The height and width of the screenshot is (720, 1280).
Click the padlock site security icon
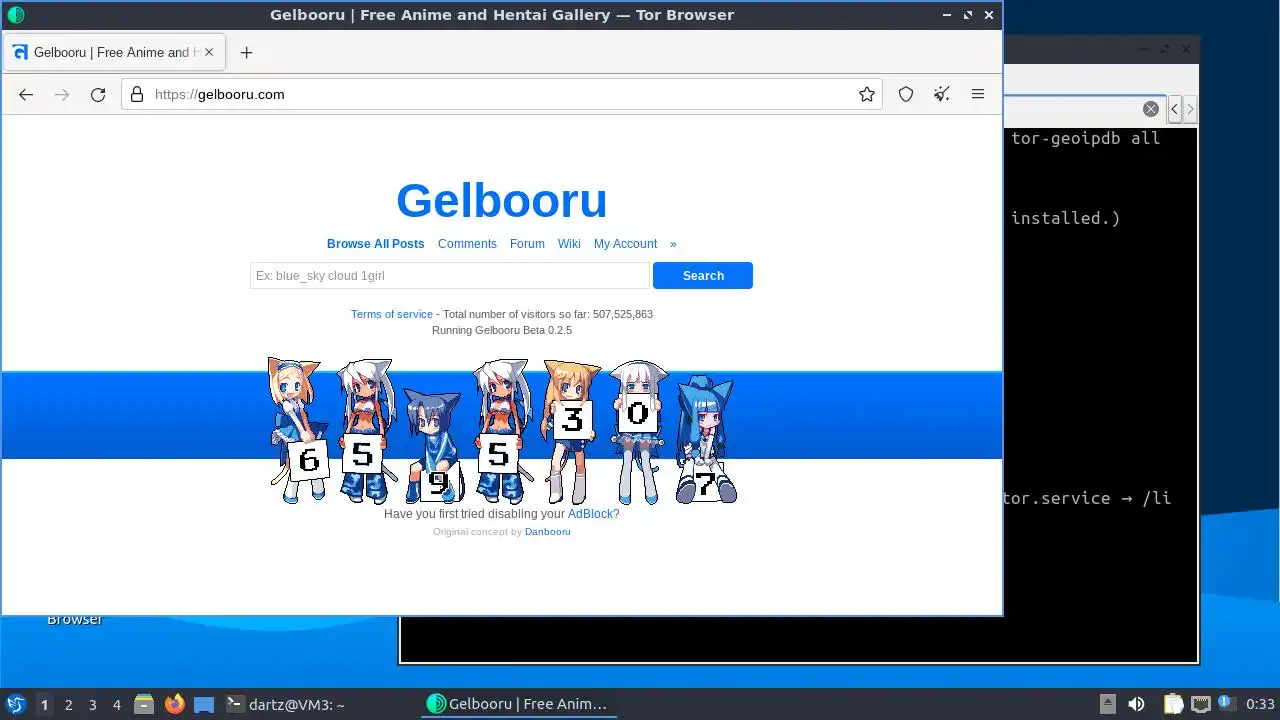(x=137, y=94)
